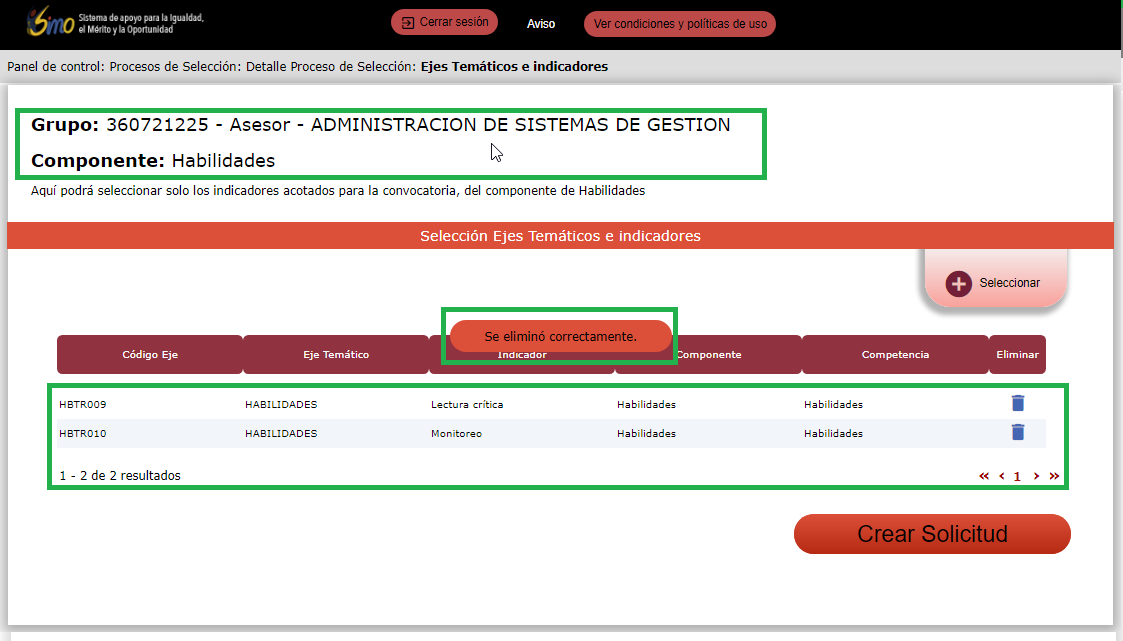Image resolution: width=1123 pixels, height=641 pixels.
Task: Delete the HBTR009 row with trash icon
Action: tap(1018, 403)
